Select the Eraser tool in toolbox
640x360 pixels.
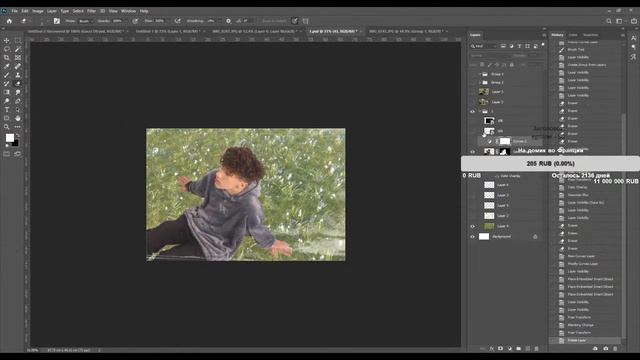coord(18,83)
